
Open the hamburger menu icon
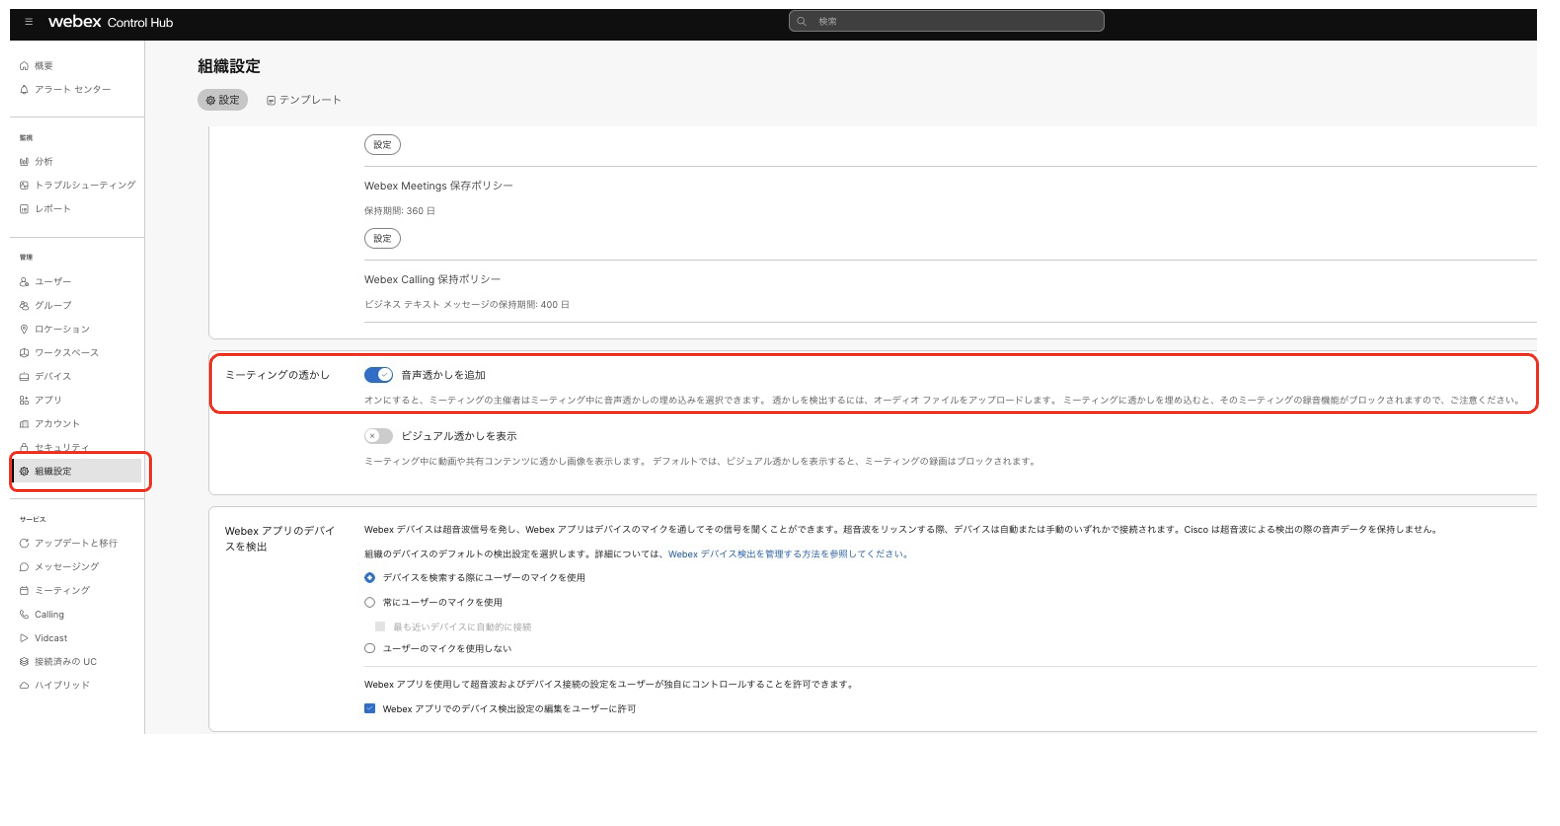point(29,21)
